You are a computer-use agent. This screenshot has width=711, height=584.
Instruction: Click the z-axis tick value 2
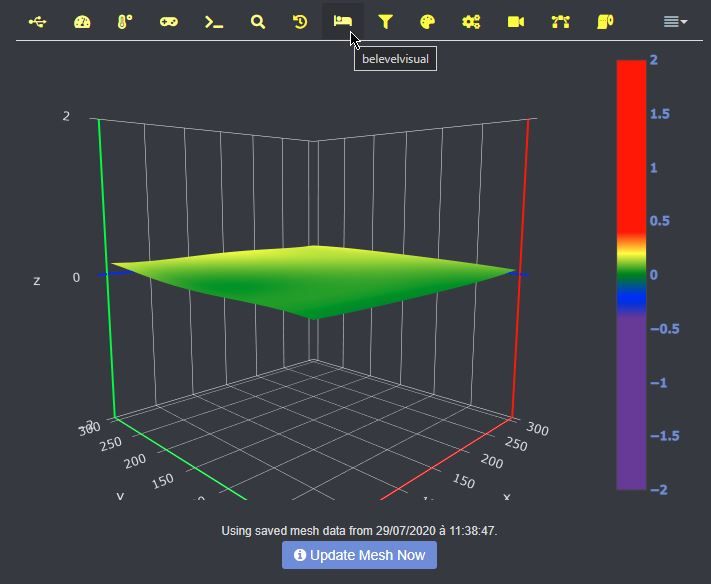coord(66,116)
